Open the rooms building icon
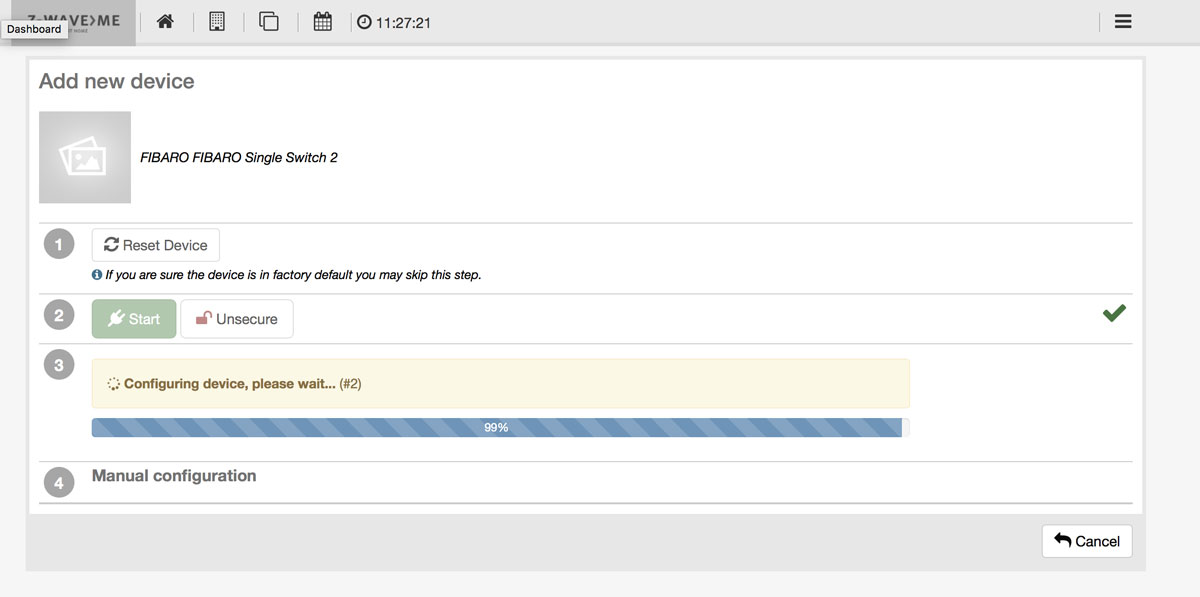The height and width of the screenshot is (597, 1200). (x=217, y=21)
